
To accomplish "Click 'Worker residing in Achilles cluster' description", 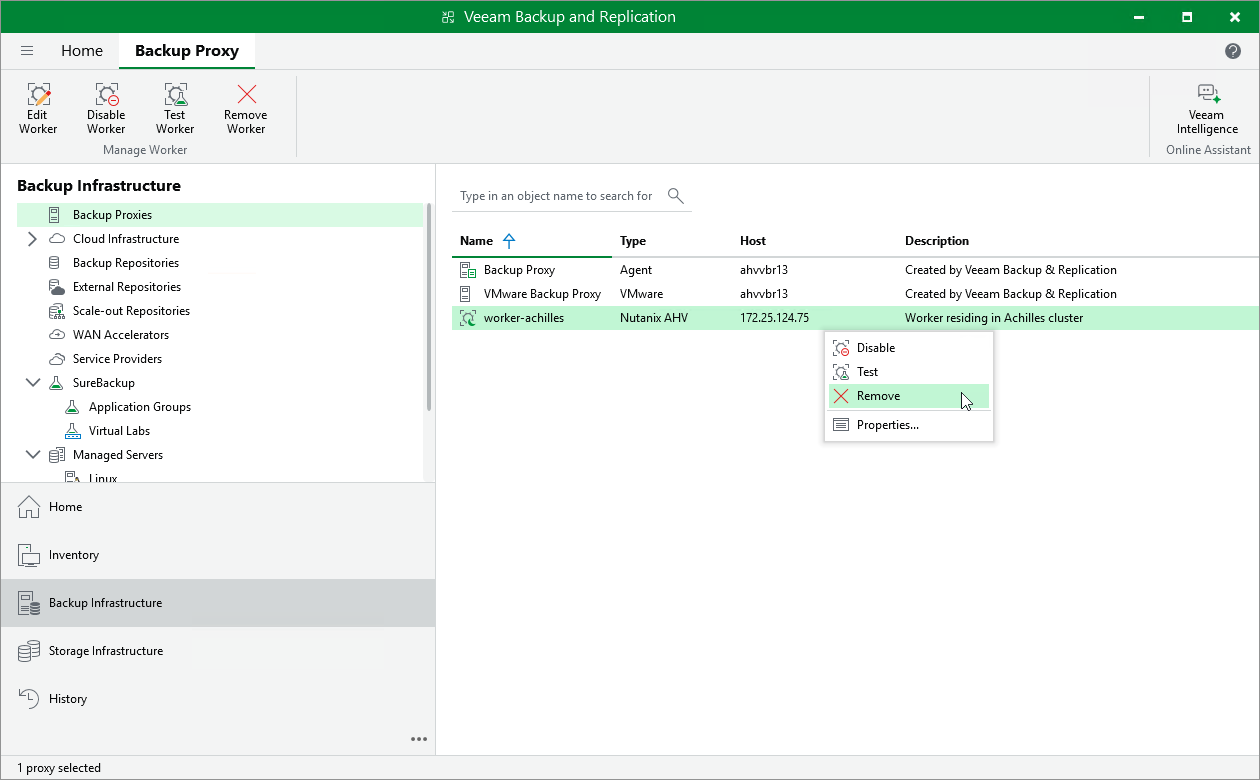I will (994, 318).
